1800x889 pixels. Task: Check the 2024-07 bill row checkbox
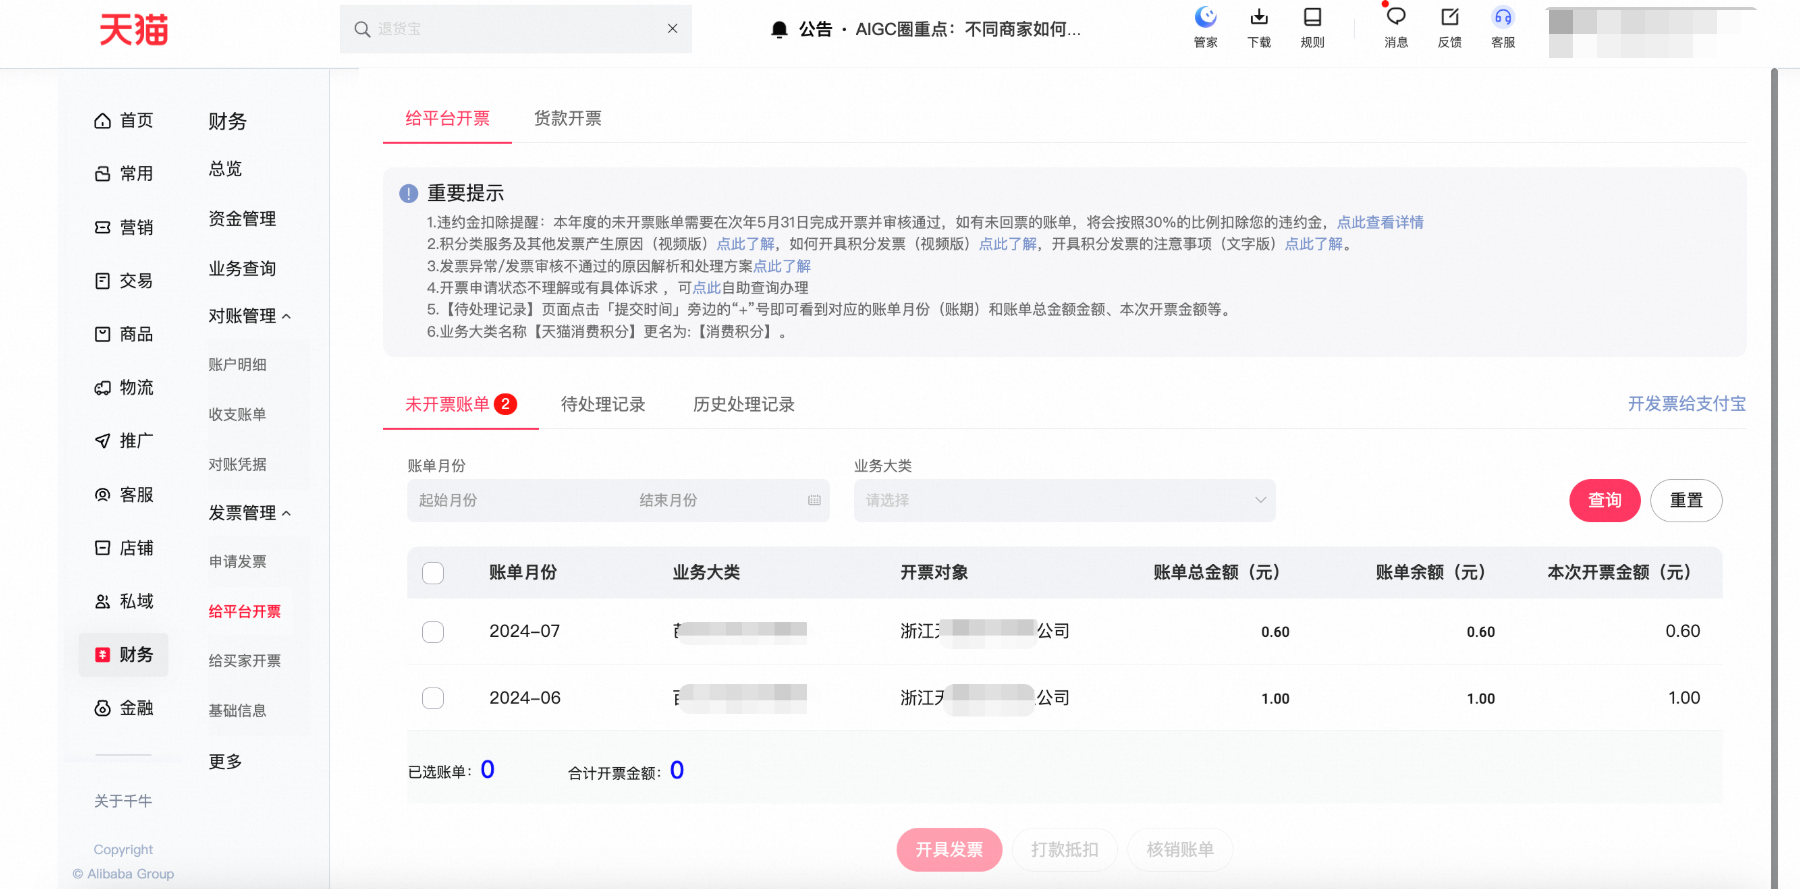[x=433, y=632]
